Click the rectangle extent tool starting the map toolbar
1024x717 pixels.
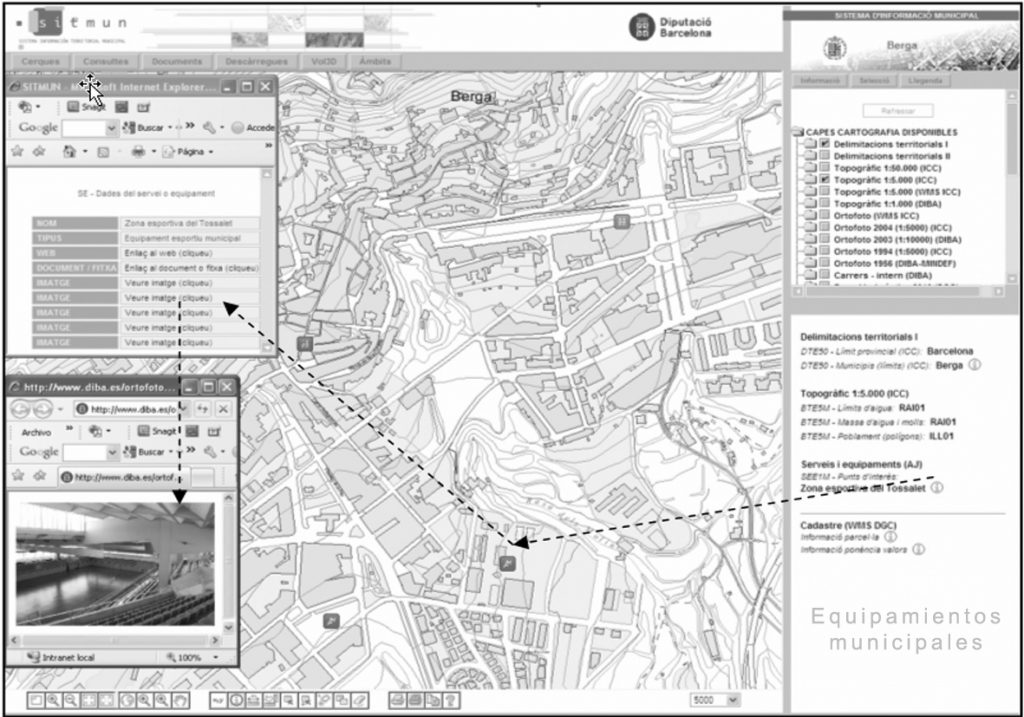click(x=36, y=701)
